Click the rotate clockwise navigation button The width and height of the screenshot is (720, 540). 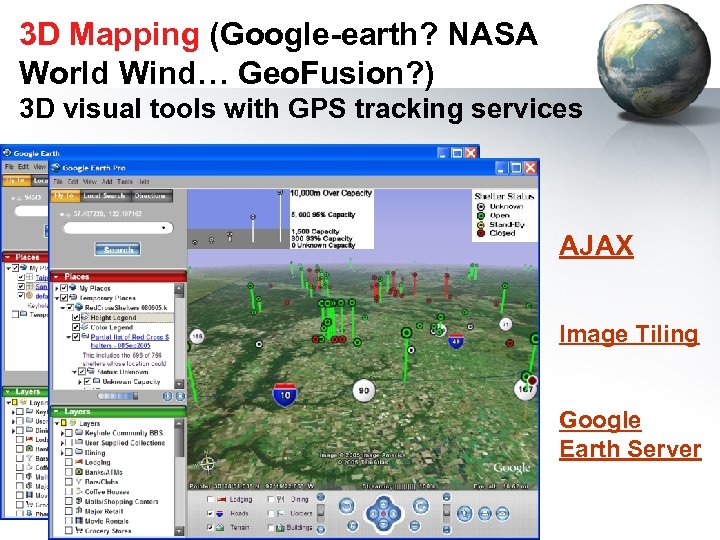421,506
